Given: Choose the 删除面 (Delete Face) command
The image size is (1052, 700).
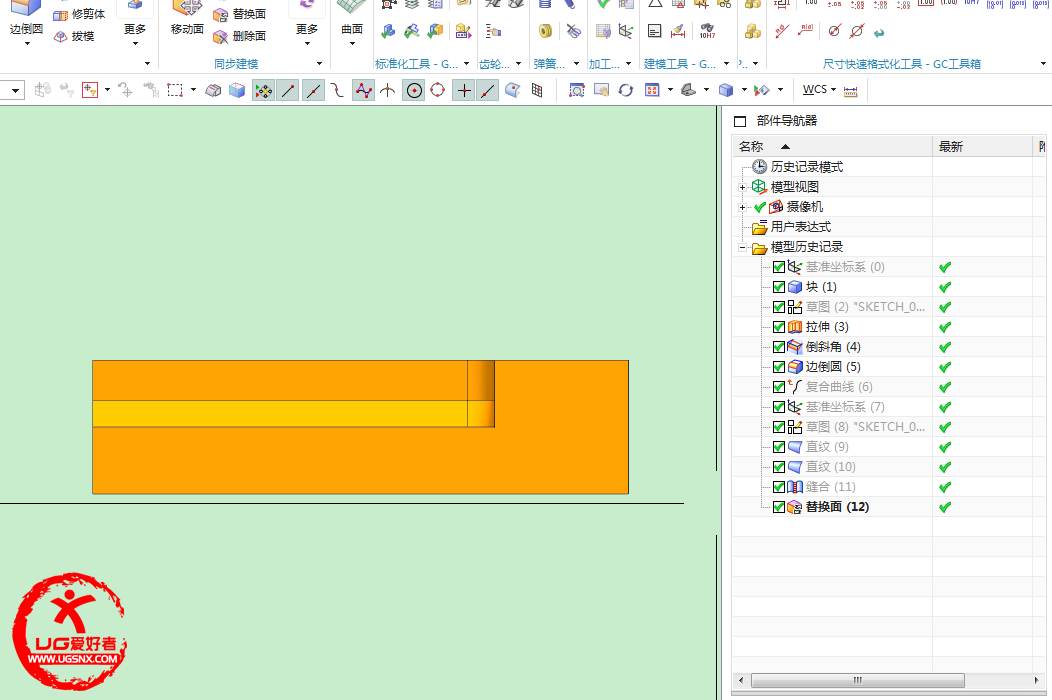Looking at the screenshot, I should point(240,36).
